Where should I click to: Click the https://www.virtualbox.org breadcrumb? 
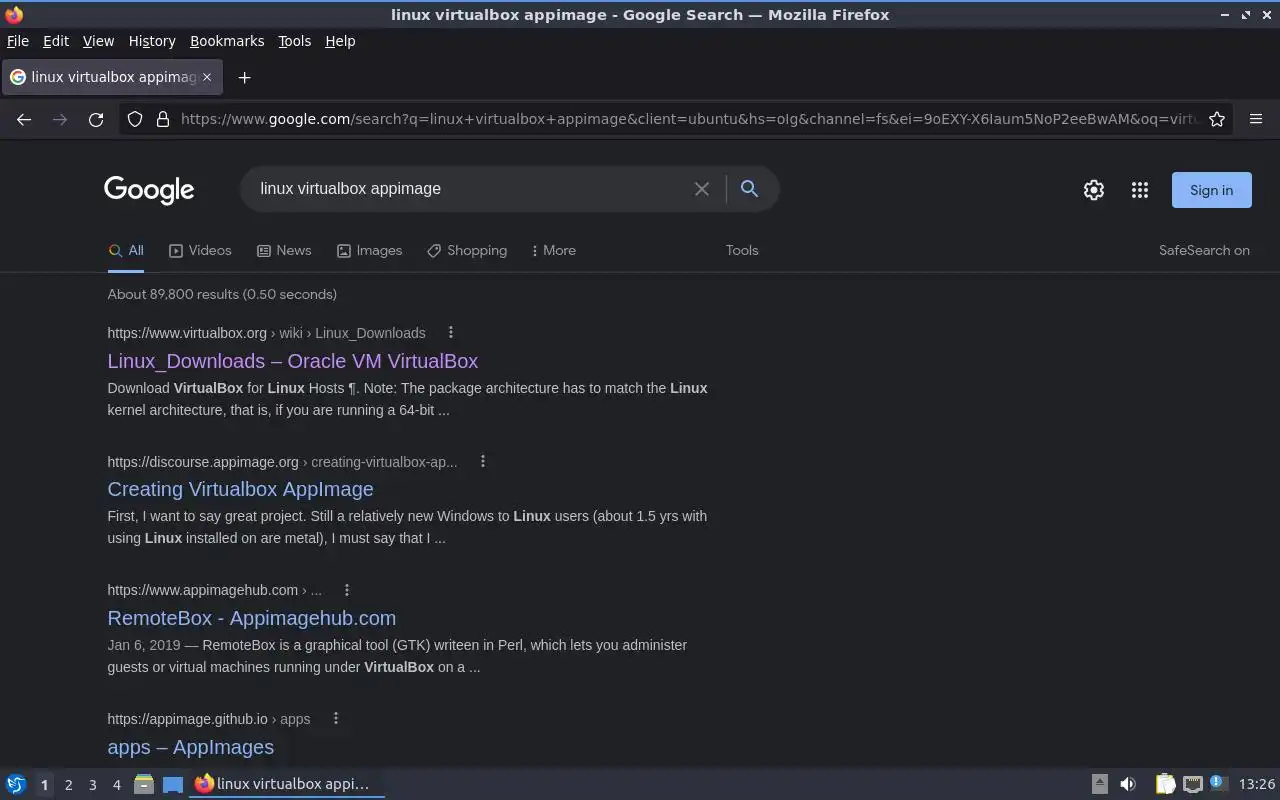(x=187, y=333)
